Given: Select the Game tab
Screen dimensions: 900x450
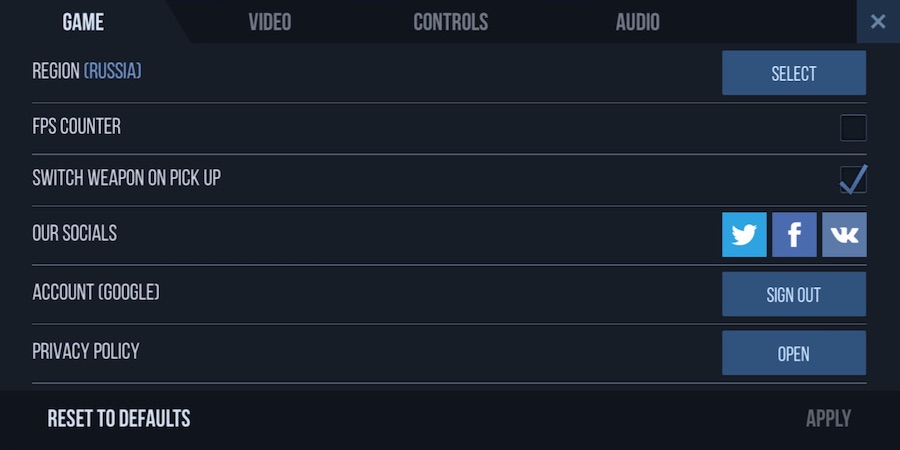Looking at the screenshot, I should [83, 22].
